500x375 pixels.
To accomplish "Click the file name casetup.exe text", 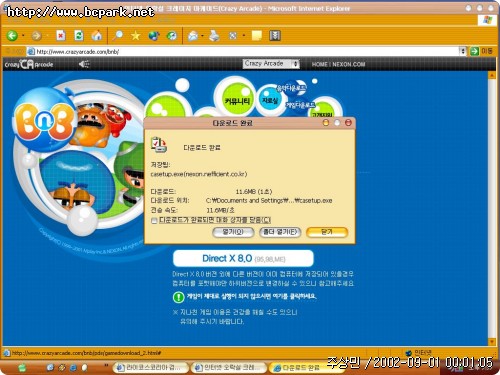I will tap(199, 174).
